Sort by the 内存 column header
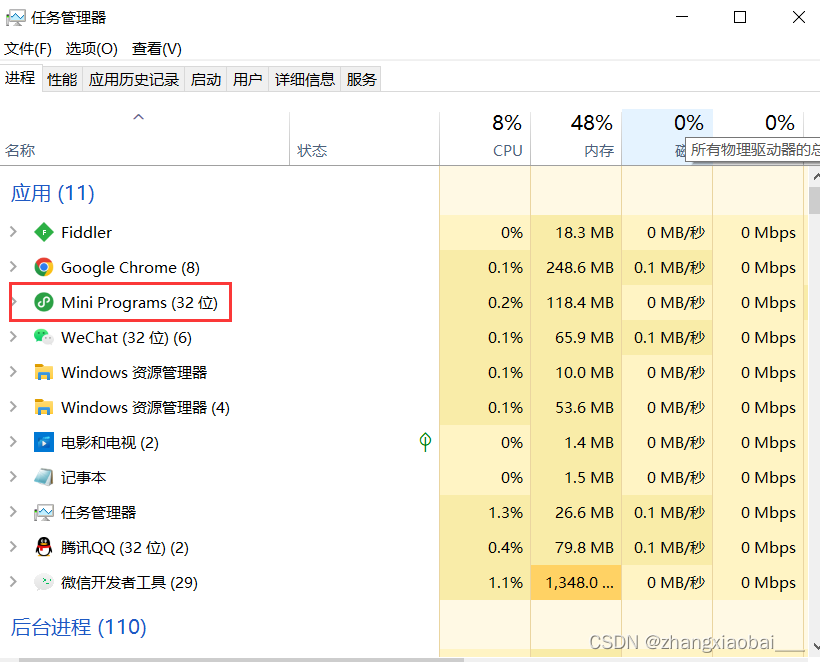Viewport: 820px width, 662px height. (576, 138)
